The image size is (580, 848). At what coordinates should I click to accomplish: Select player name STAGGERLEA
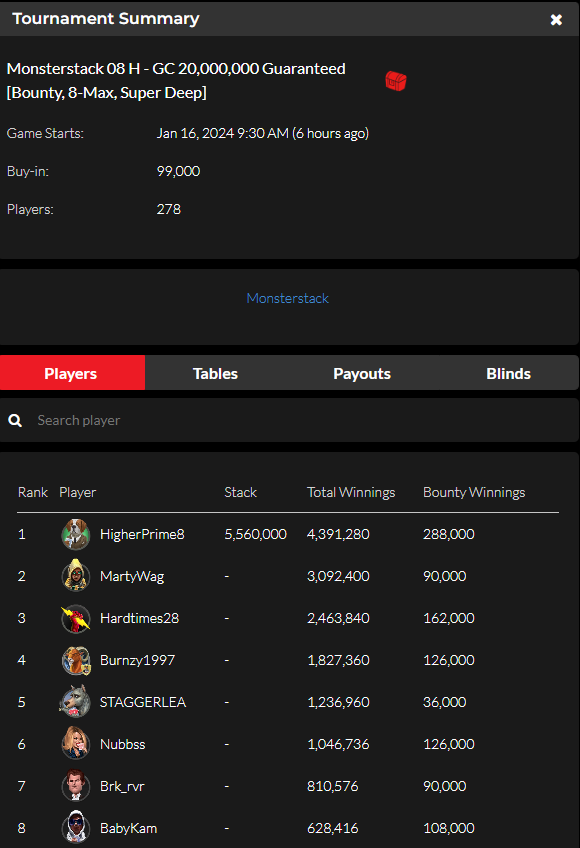[x=143, y=702]
